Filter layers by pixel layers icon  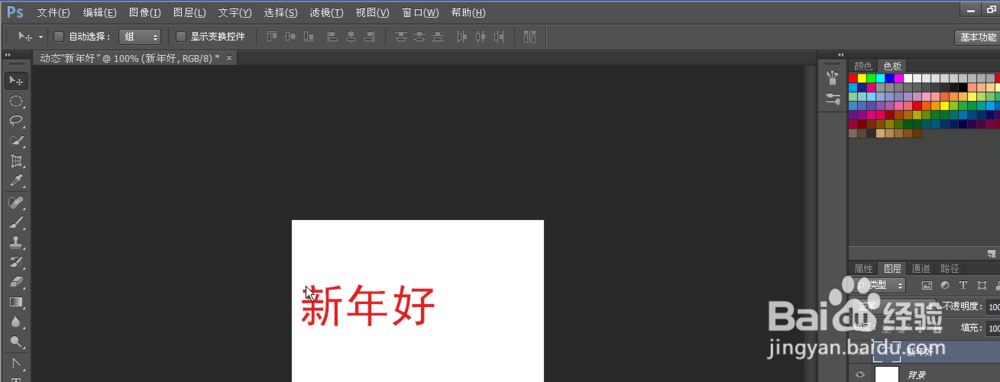pyautogui.click(x=927, y=285)
